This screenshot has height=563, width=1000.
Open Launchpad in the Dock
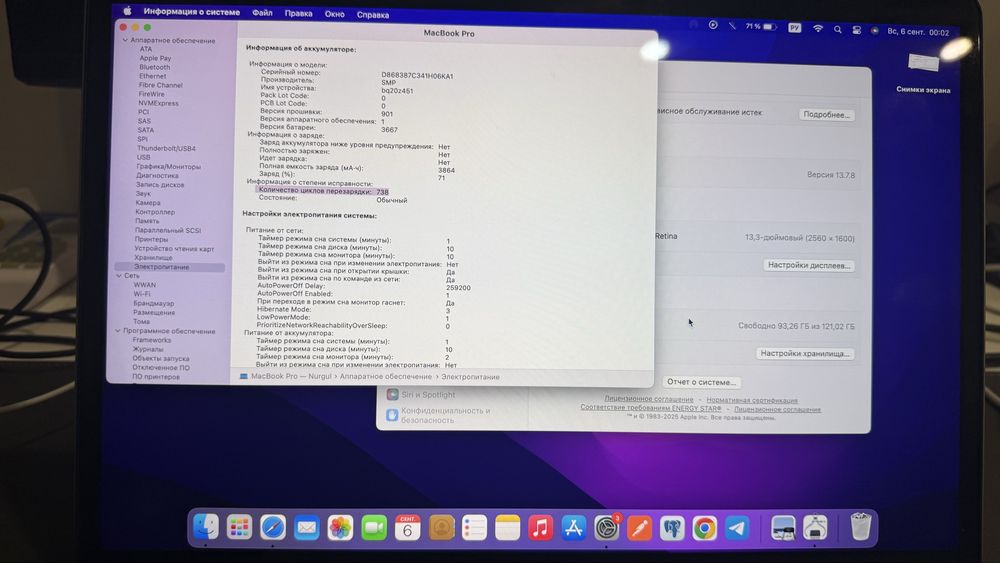[239, 527]
